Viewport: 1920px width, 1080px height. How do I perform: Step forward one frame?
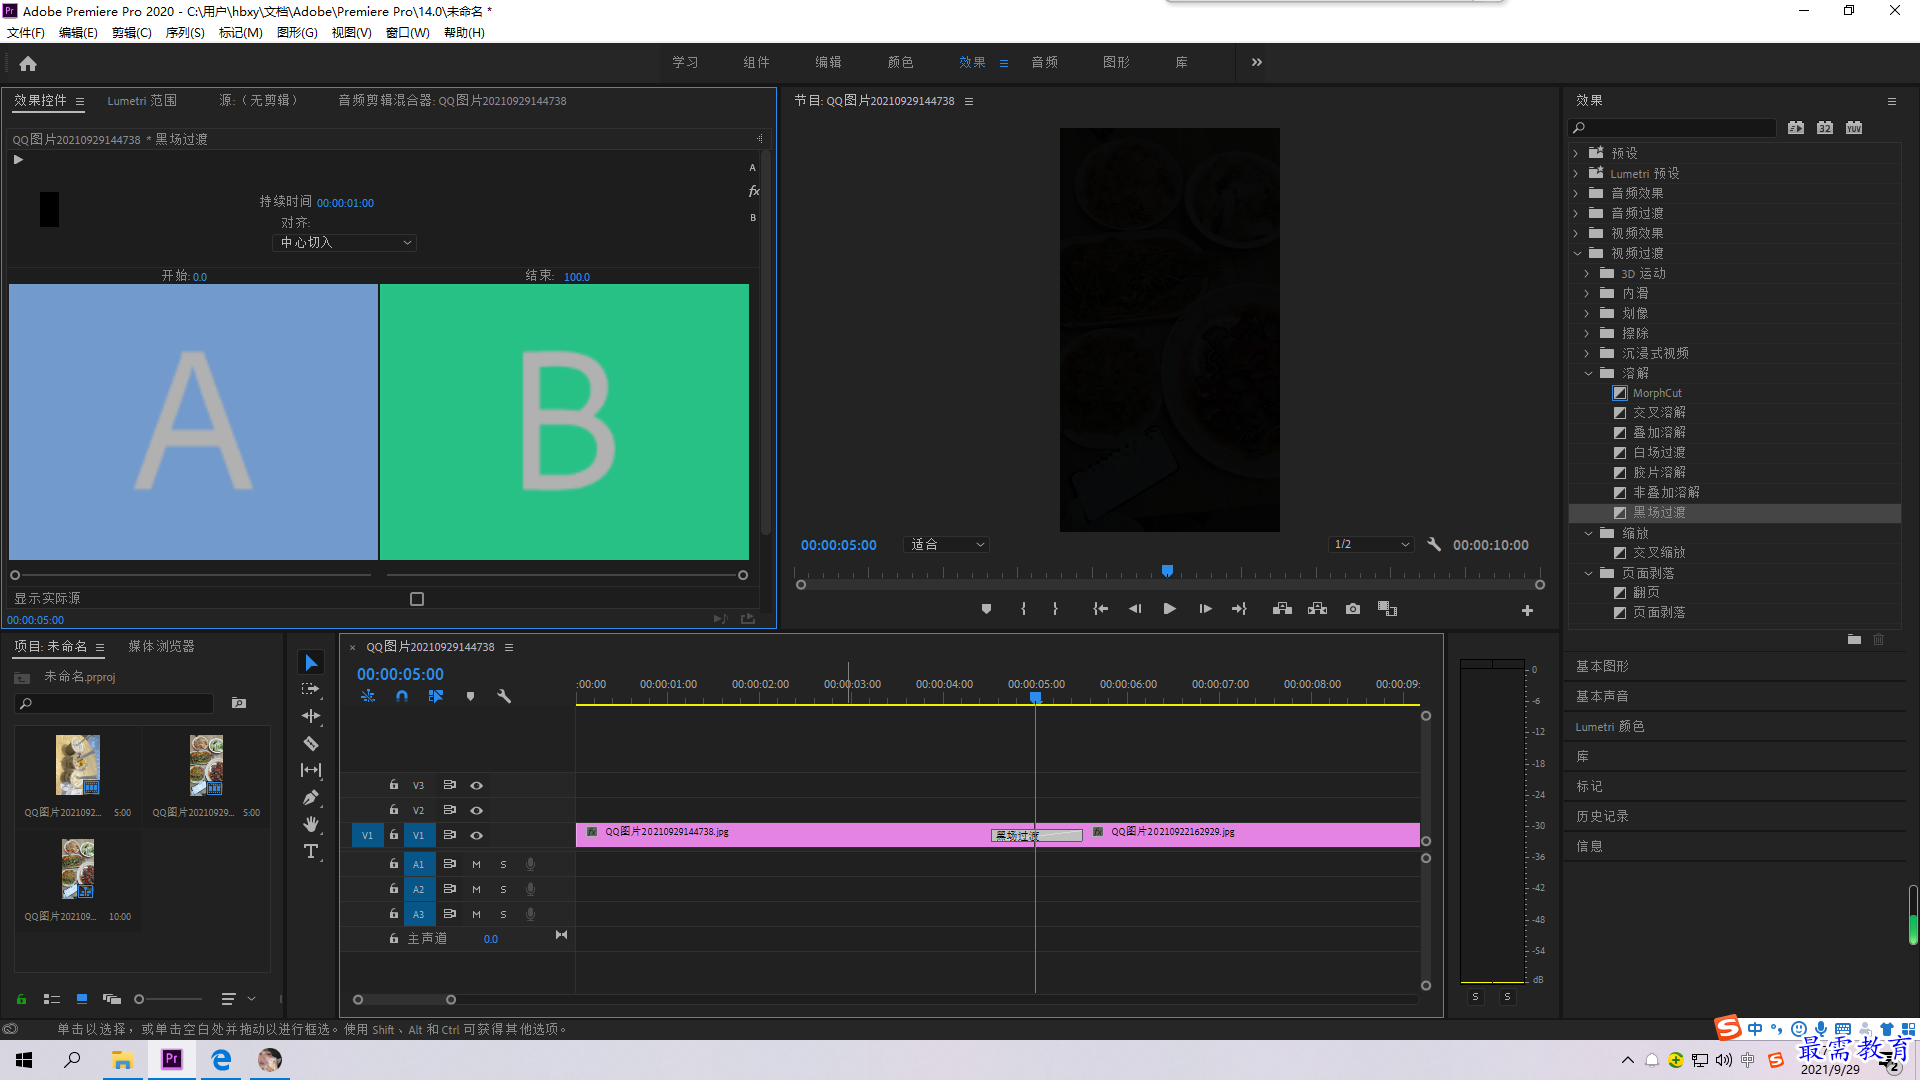[1205, 609]
